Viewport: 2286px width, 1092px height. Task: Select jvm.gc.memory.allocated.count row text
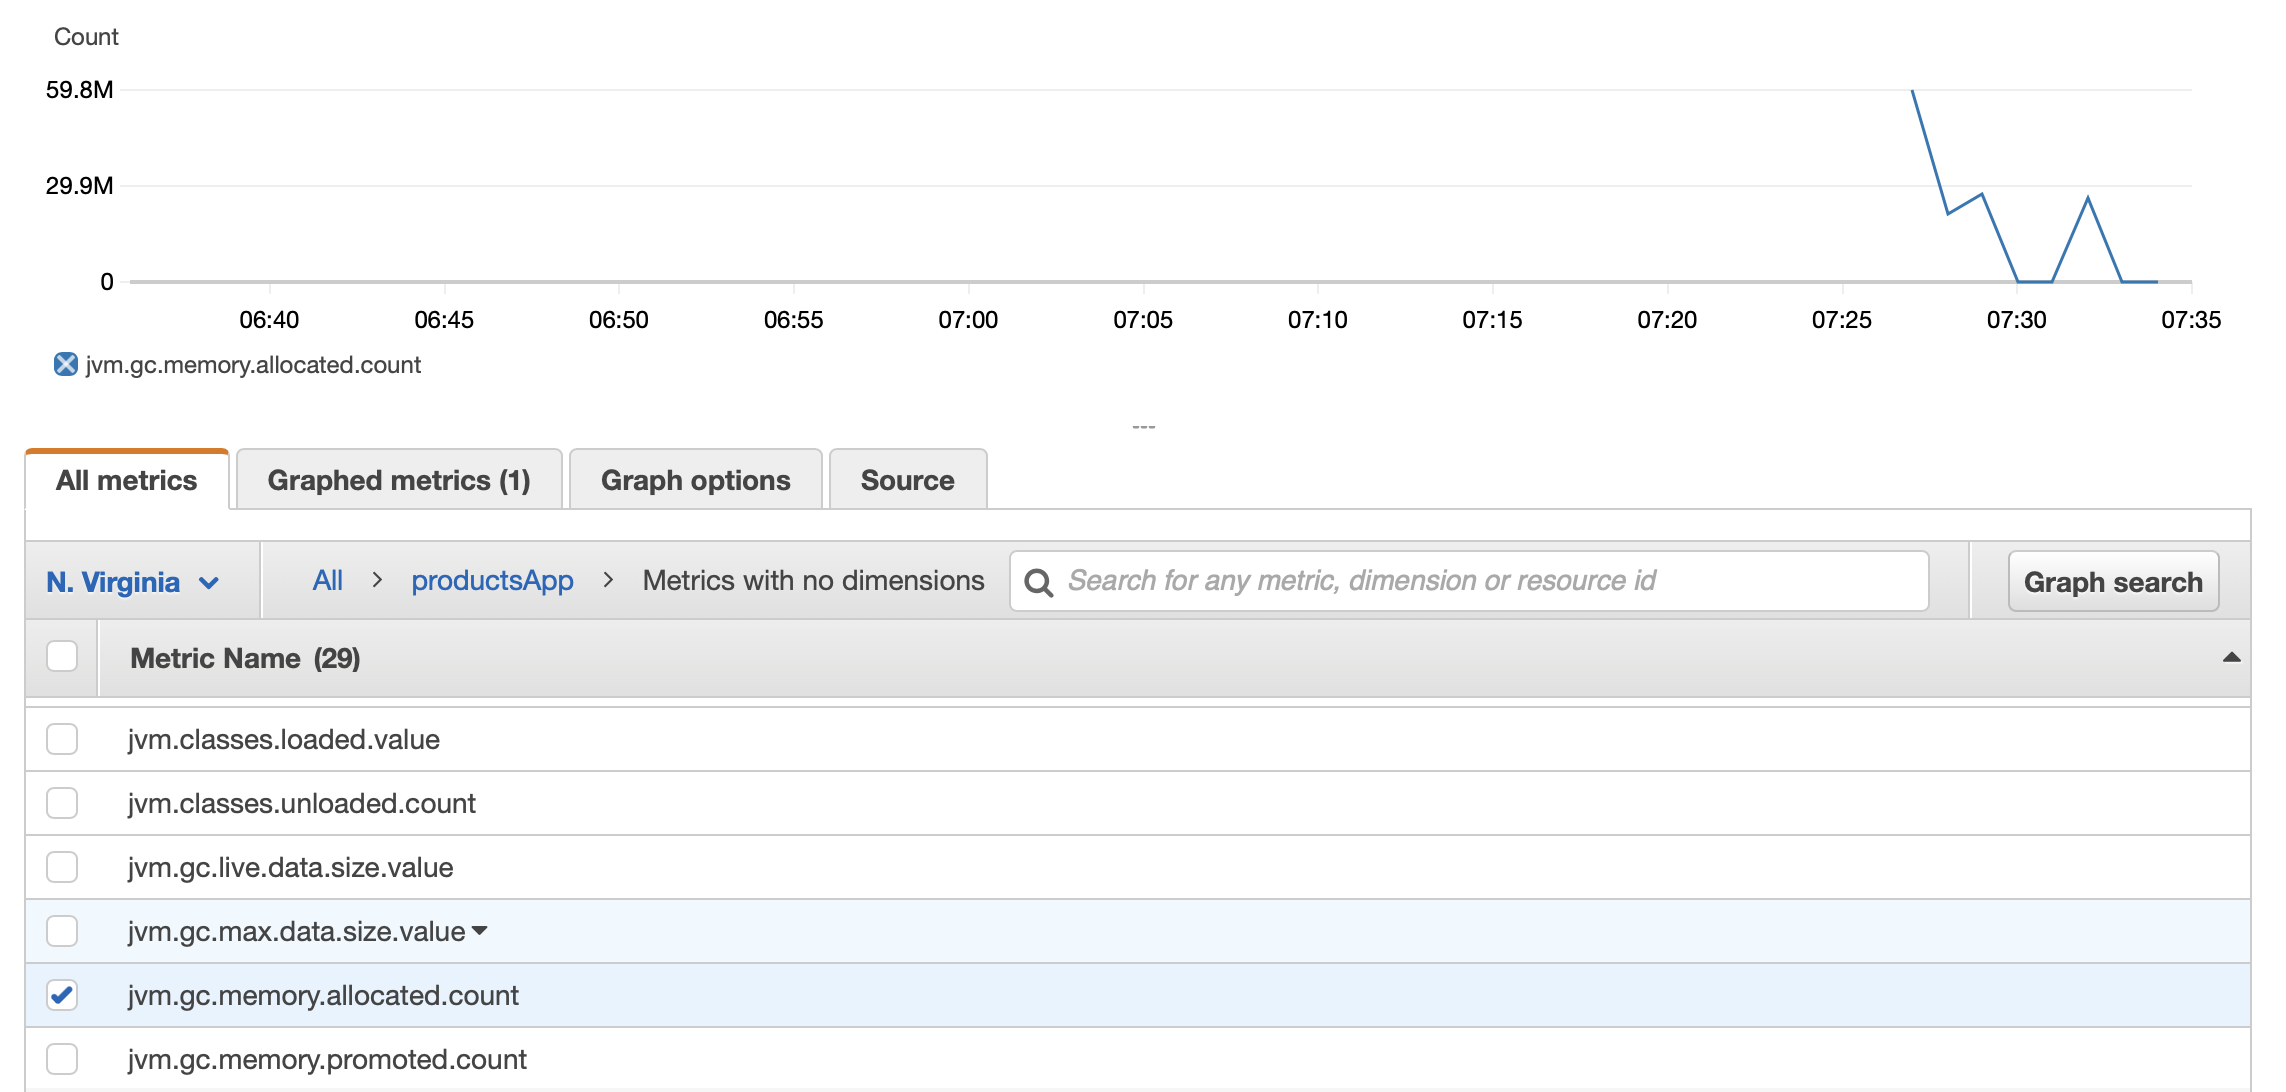(x=323, y=995)
